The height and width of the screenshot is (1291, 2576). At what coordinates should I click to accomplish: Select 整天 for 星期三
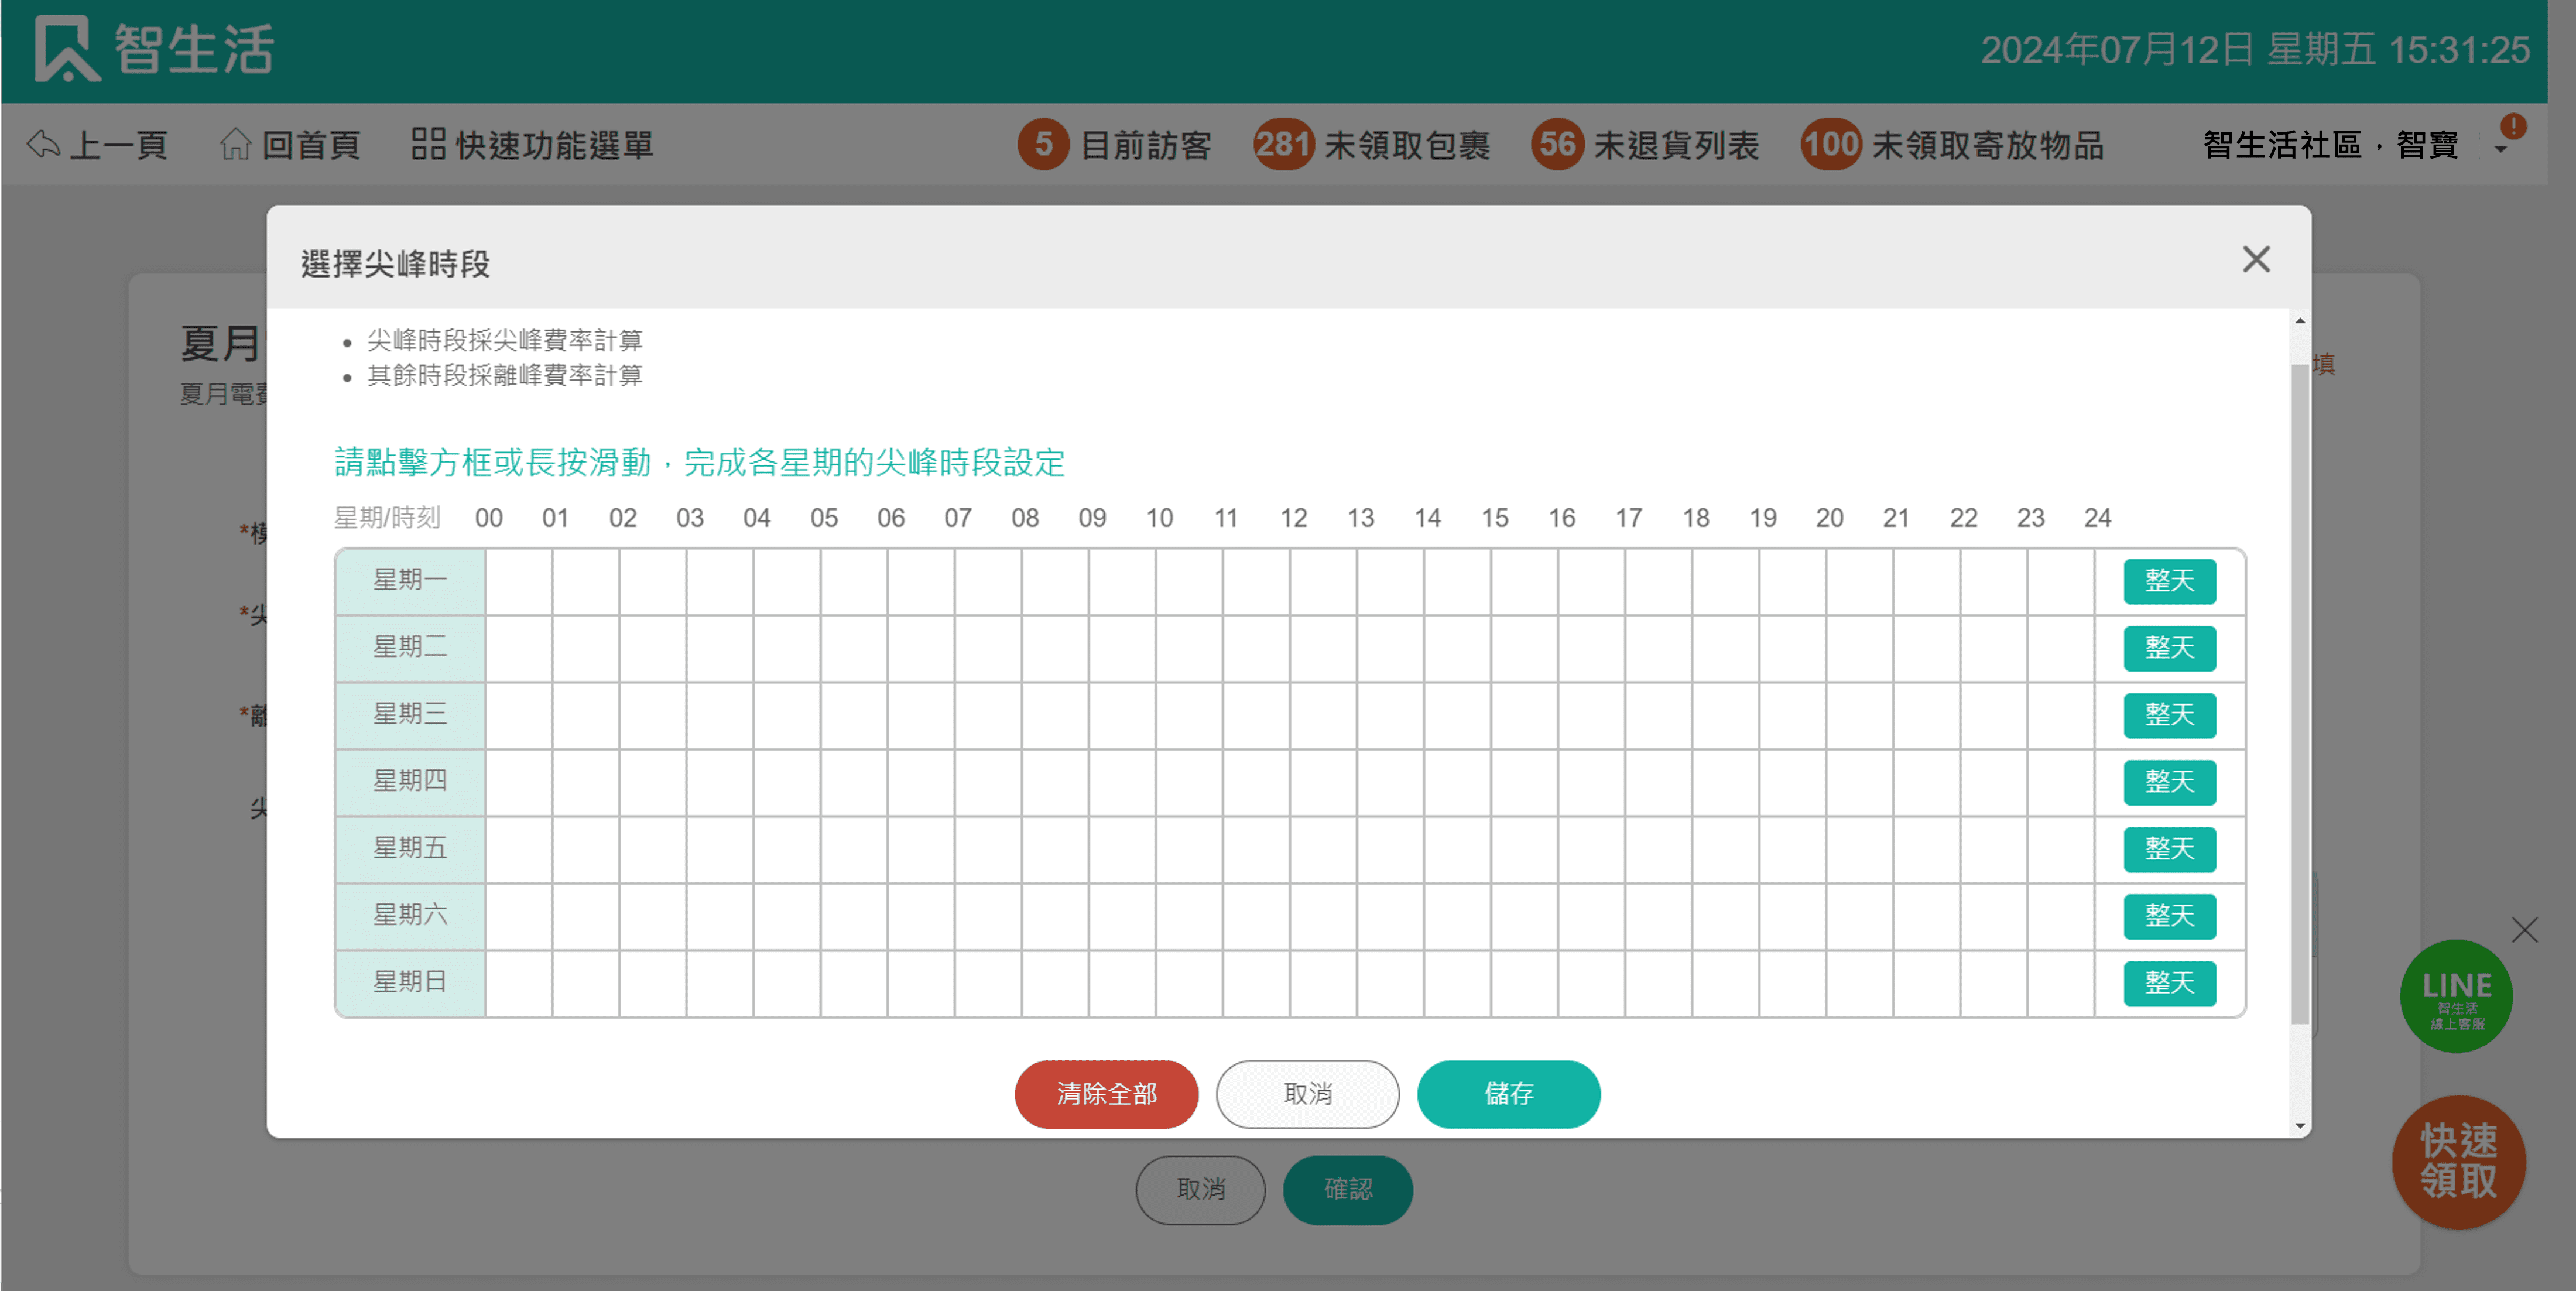click(x=2169, y=715)
